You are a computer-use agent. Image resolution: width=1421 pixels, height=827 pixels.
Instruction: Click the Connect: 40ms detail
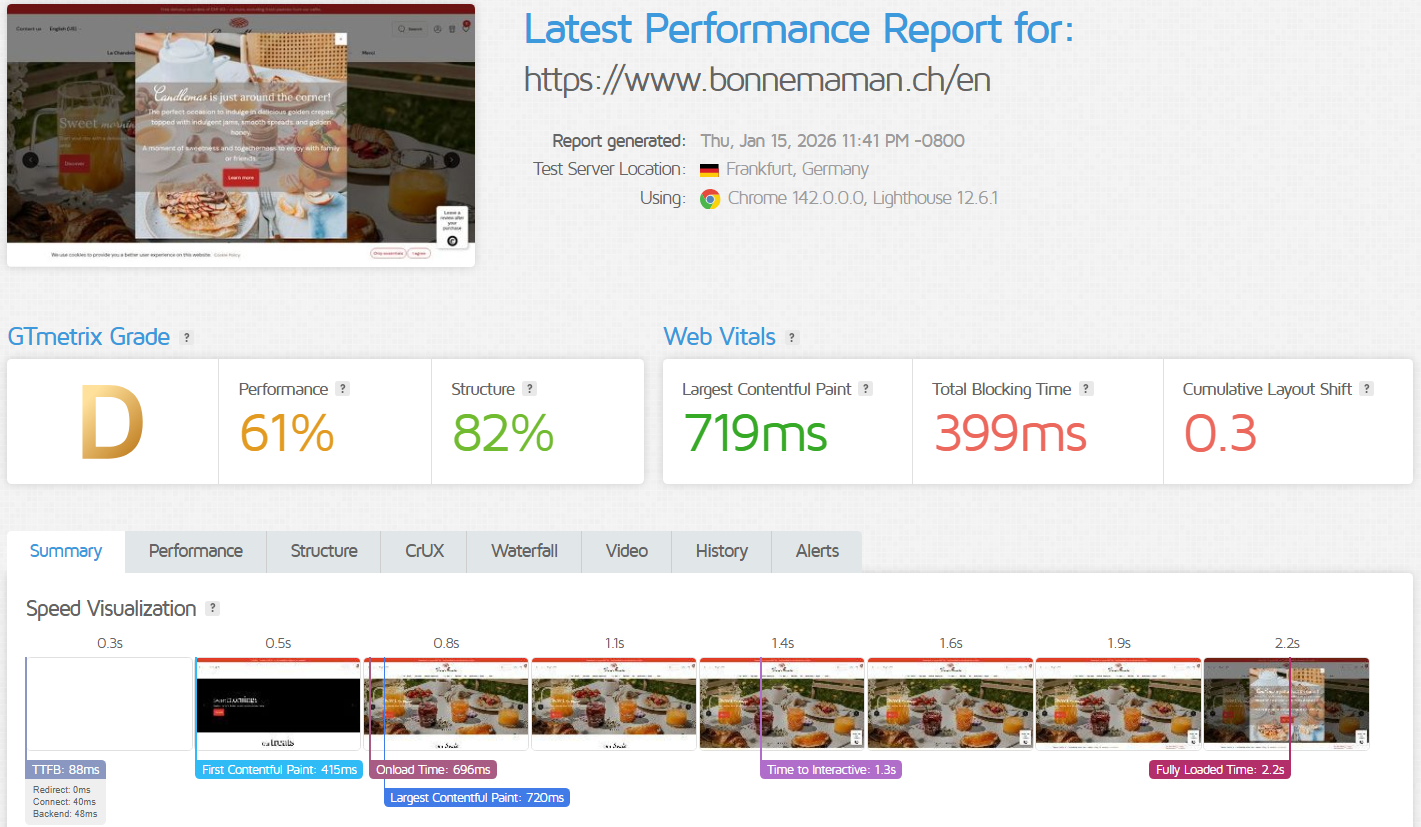click(65, 802)
